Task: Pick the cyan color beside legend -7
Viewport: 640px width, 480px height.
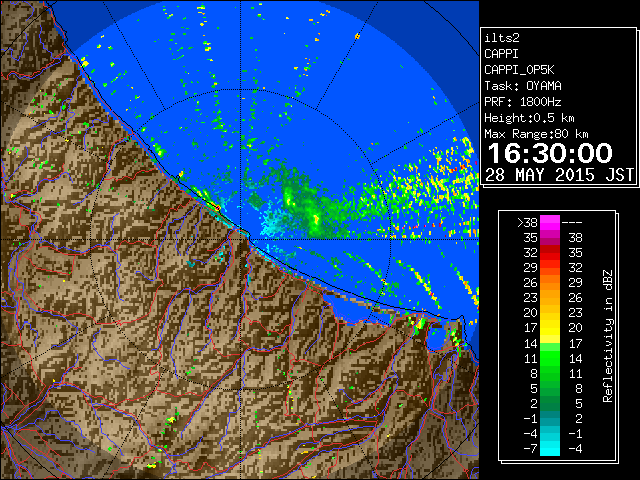Action: (x=550, y=448)
